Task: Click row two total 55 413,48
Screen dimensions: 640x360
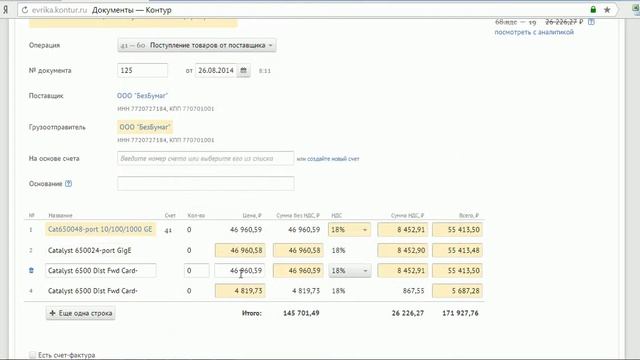Action: coord(457,251)
